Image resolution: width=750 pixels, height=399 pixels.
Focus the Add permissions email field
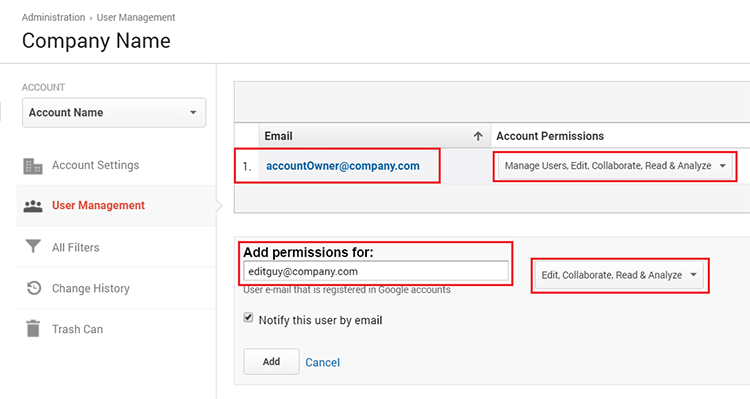375,271
